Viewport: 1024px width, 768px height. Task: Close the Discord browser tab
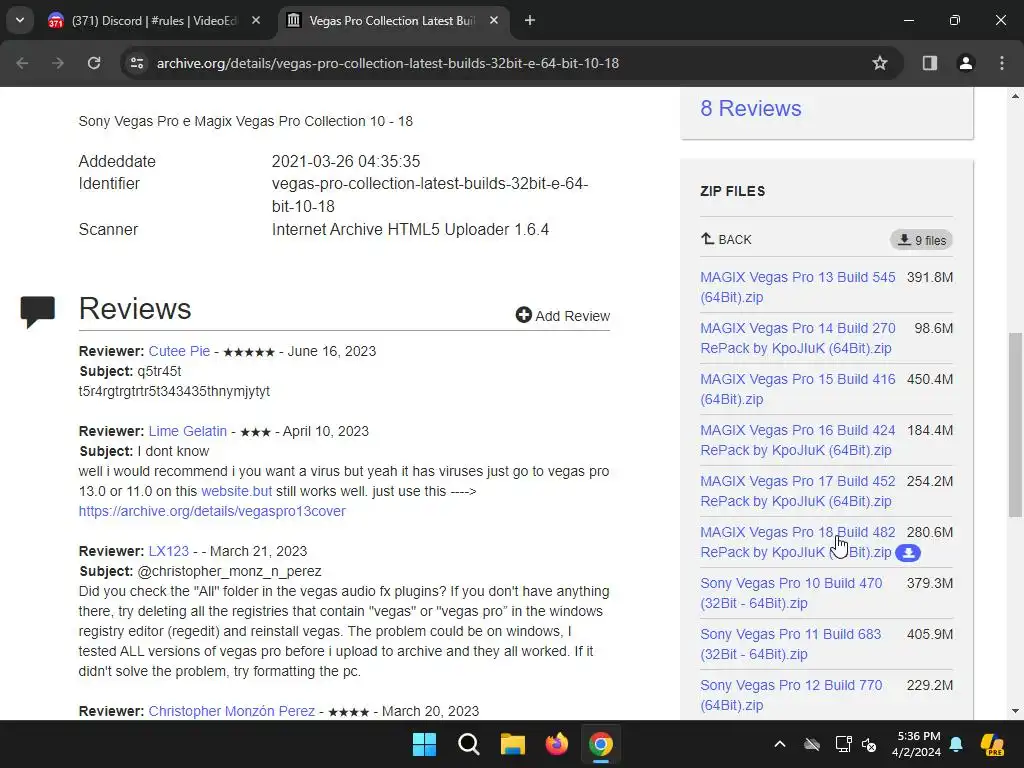(256, 21)
